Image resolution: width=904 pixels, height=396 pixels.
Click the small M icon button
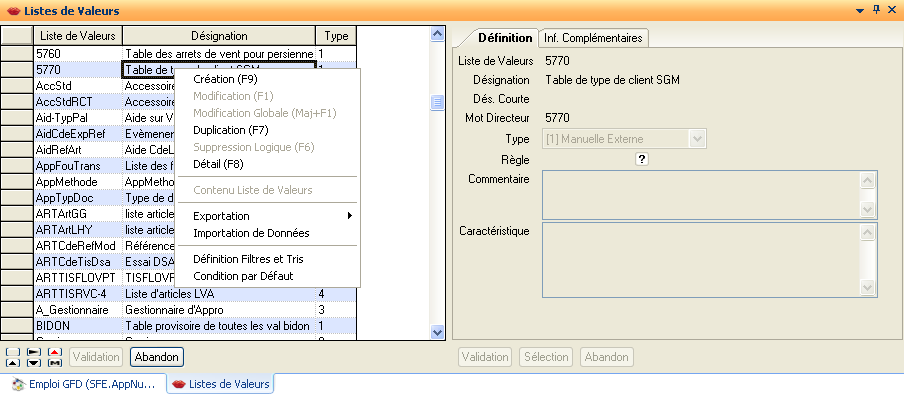click(x=54, y=363)
